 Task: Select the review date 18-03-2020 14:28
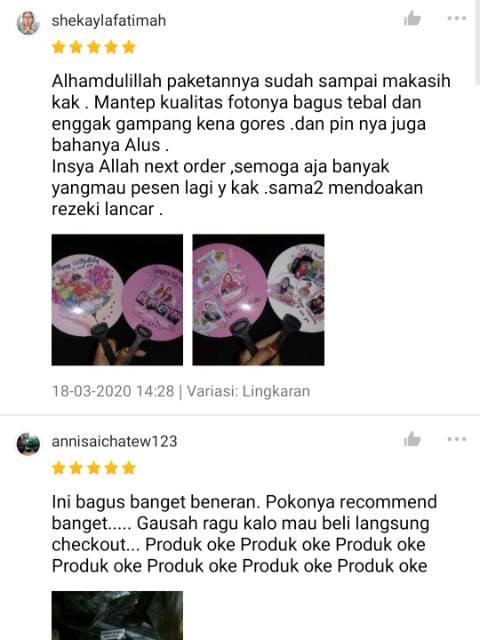[113, 391]
